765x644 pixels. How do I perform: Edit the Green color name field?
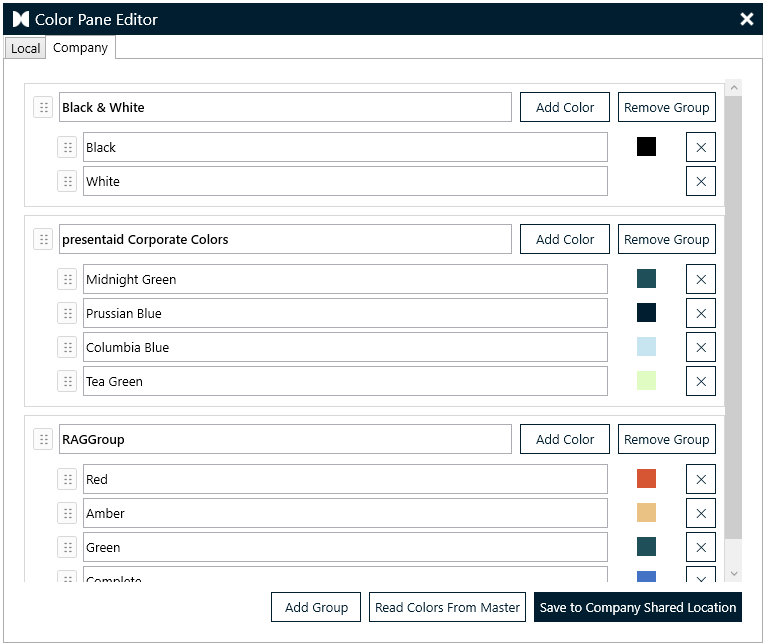coord(345,547)
